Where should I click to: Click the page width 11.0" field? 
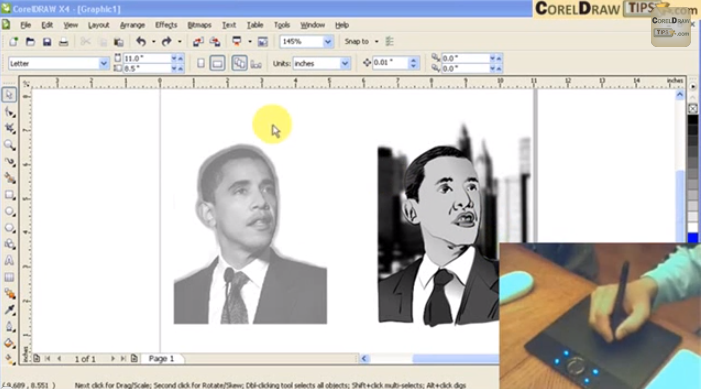click(x=147, y=59)
